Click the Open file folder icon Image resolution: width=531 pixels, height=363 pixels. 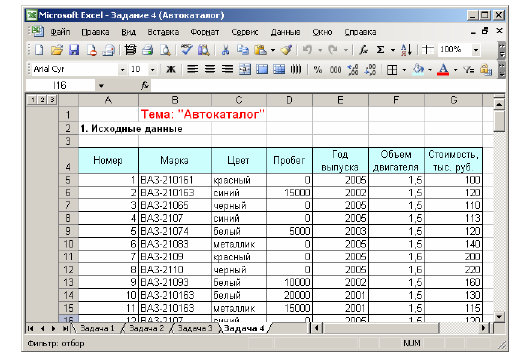click(x=57, y=50)
